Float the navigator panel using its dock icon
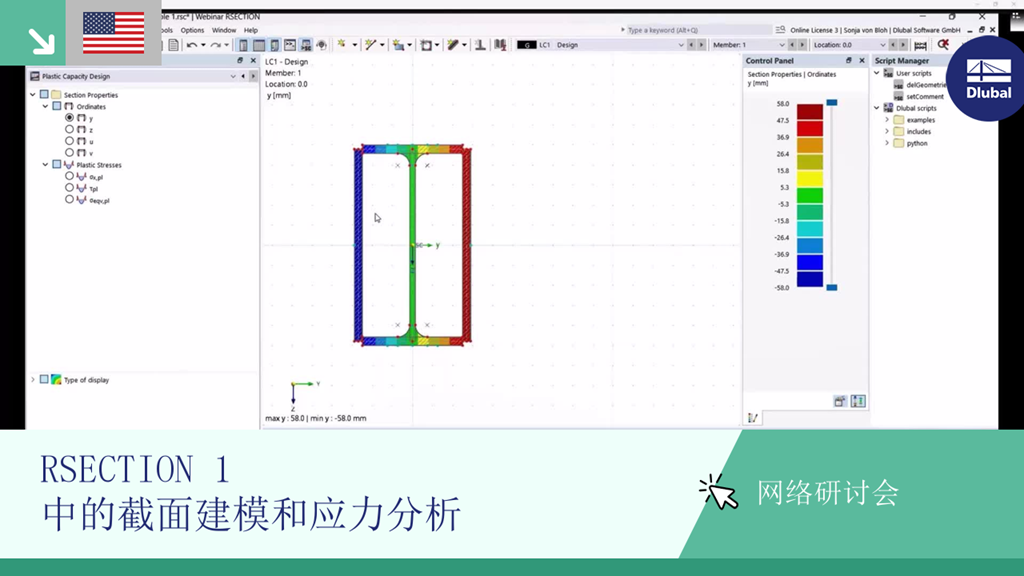Screen dimensions: 1024x576 click(x=240, y=60)
